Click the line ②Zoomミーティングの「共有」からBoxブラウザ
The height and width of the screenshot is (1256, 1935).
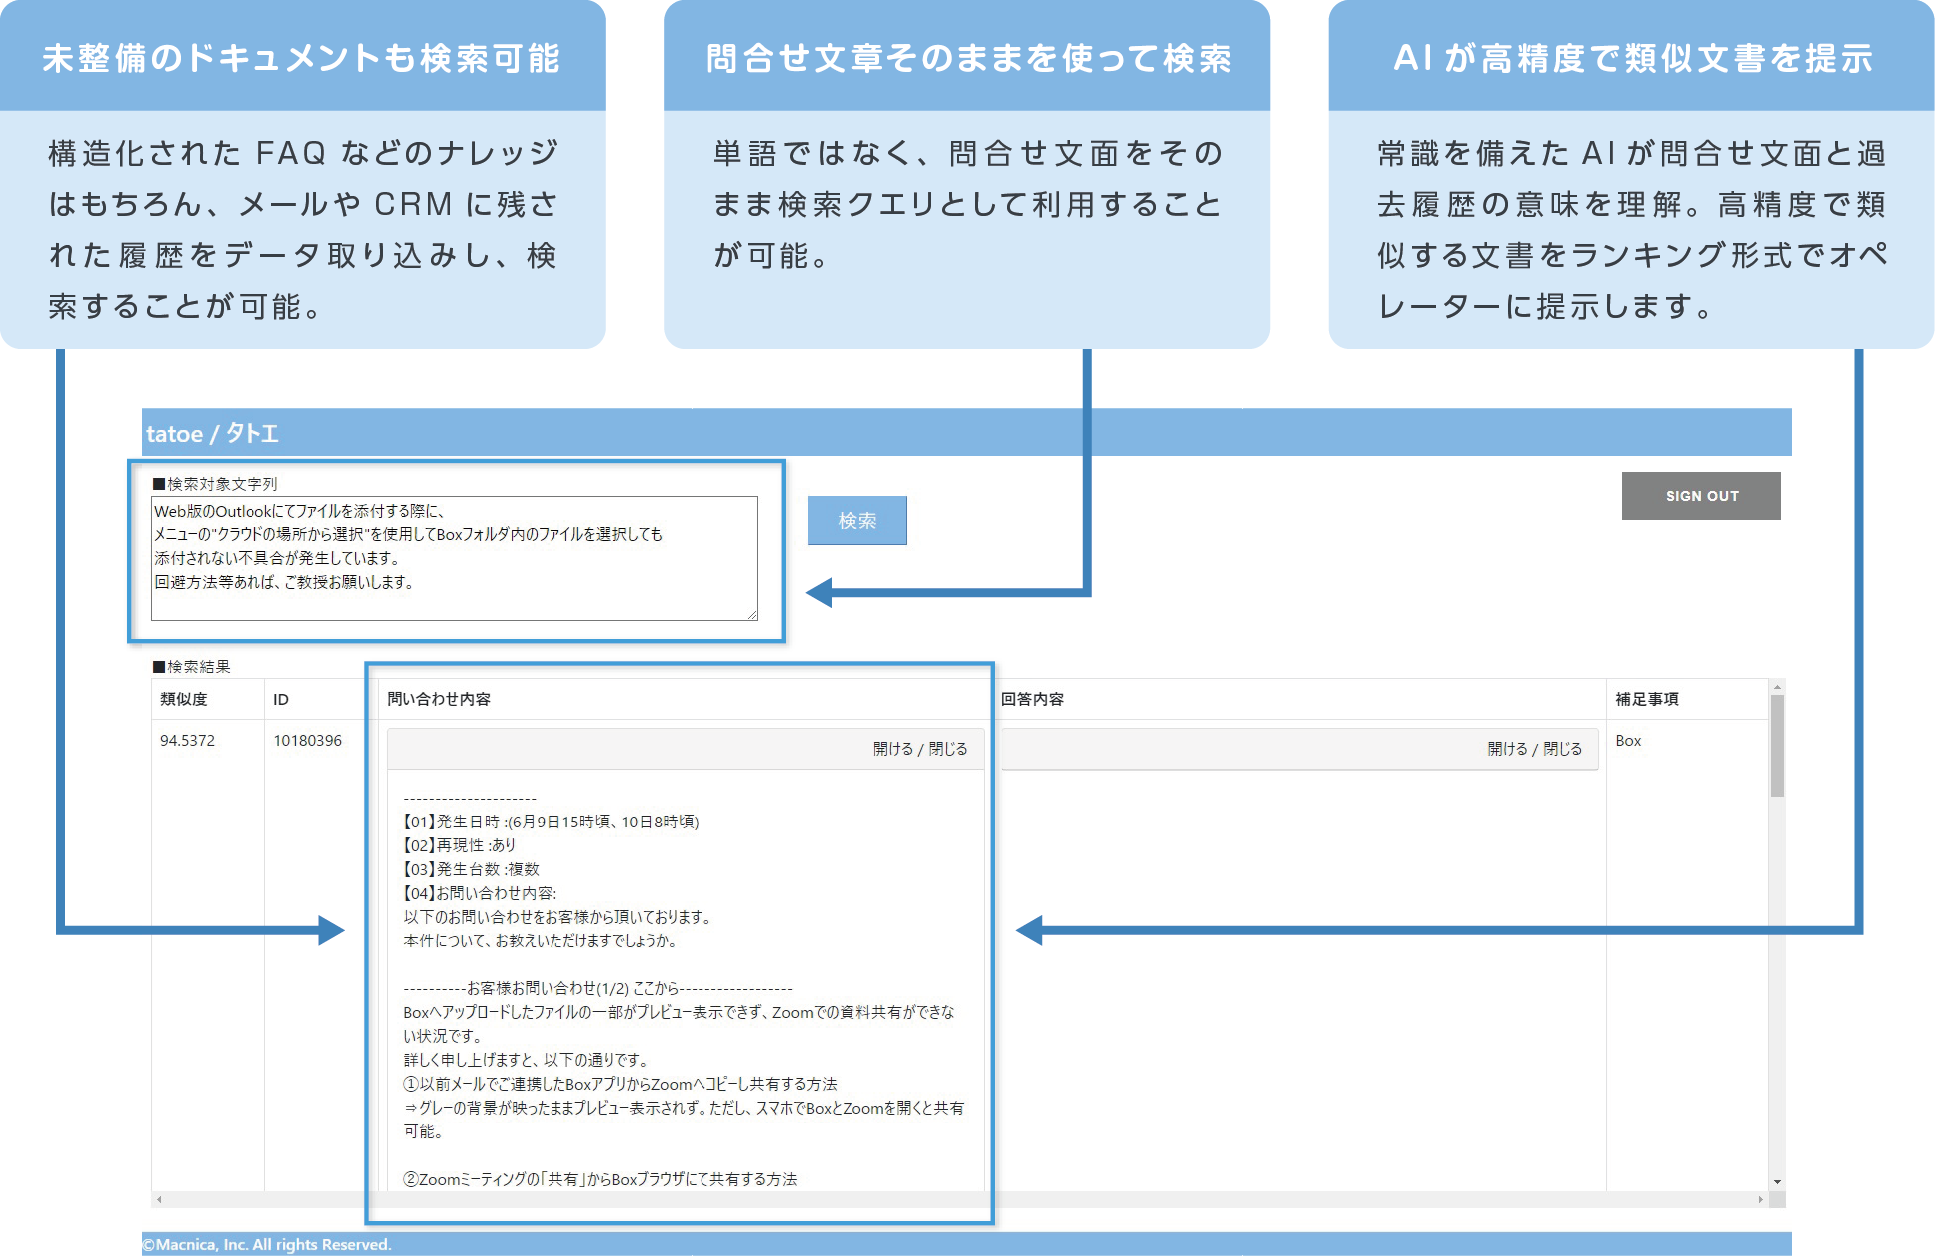click(x=600, y=1179)
